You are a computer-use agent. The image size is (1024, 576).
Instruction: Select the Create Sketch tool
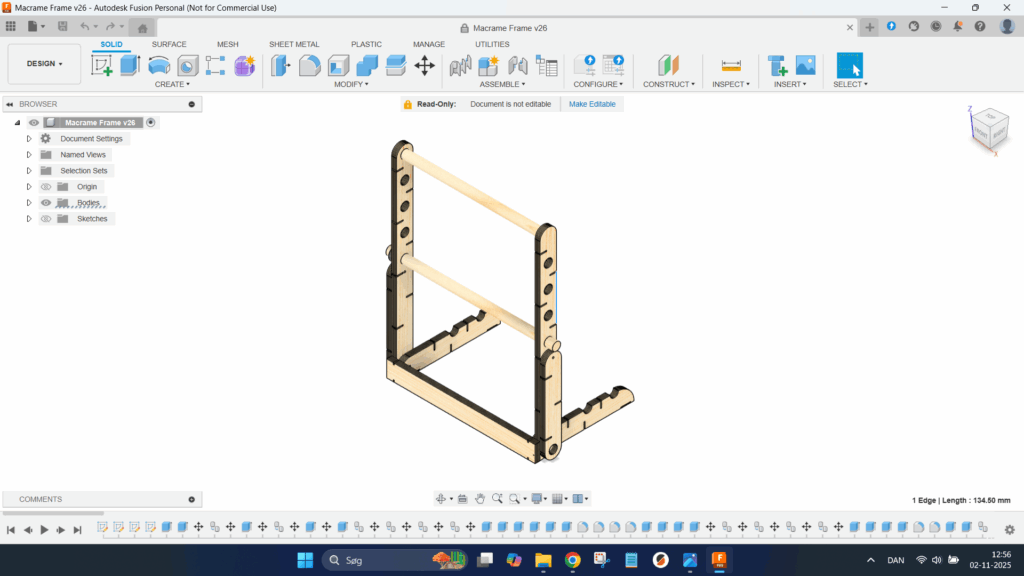(102, 66)
